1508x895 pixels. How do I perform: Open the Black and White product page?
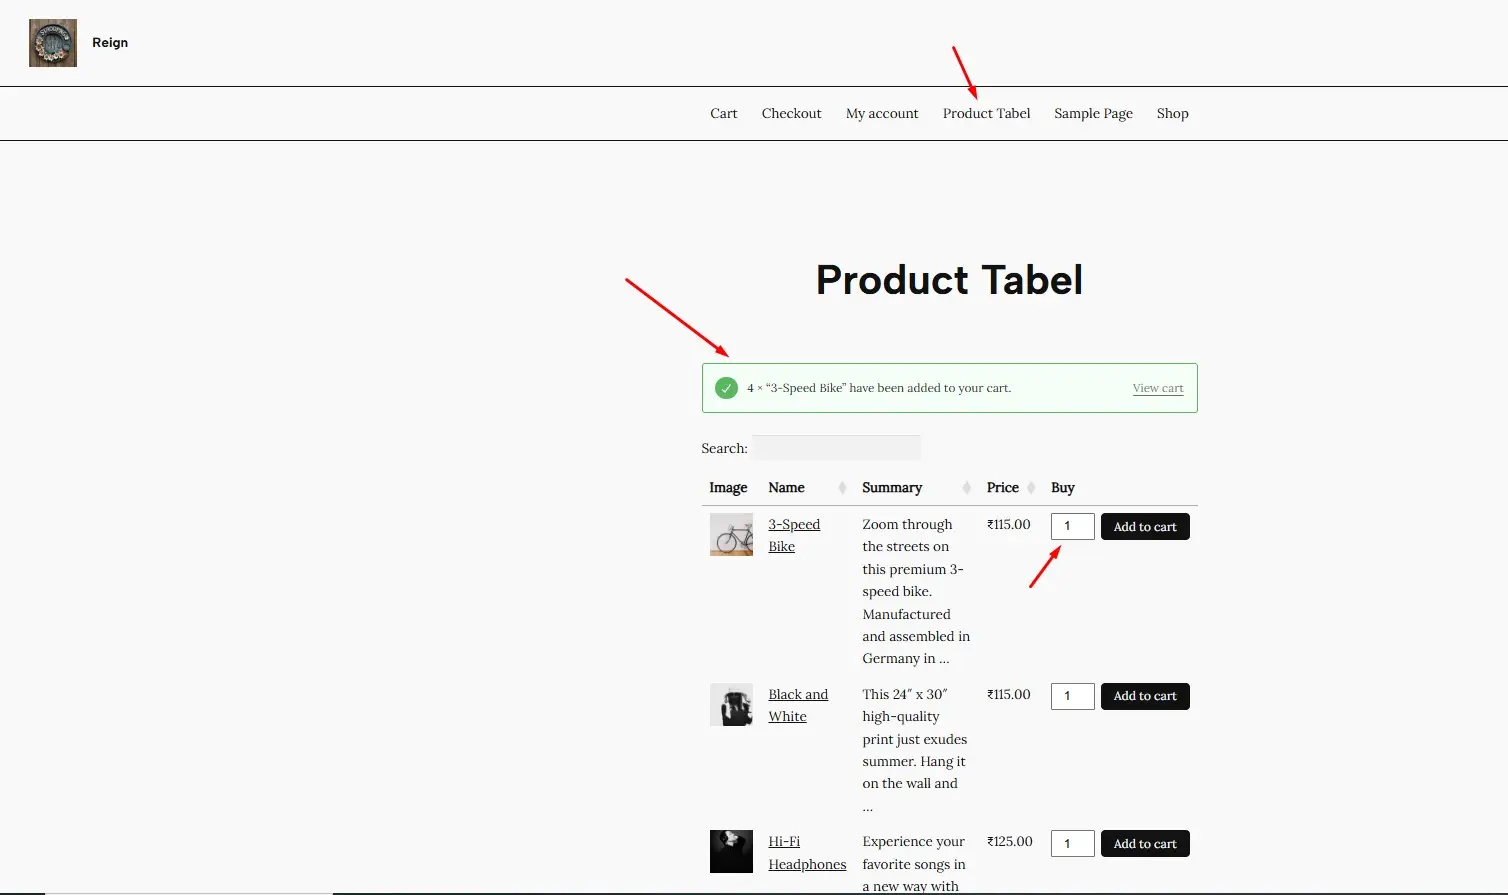point(797,705)
